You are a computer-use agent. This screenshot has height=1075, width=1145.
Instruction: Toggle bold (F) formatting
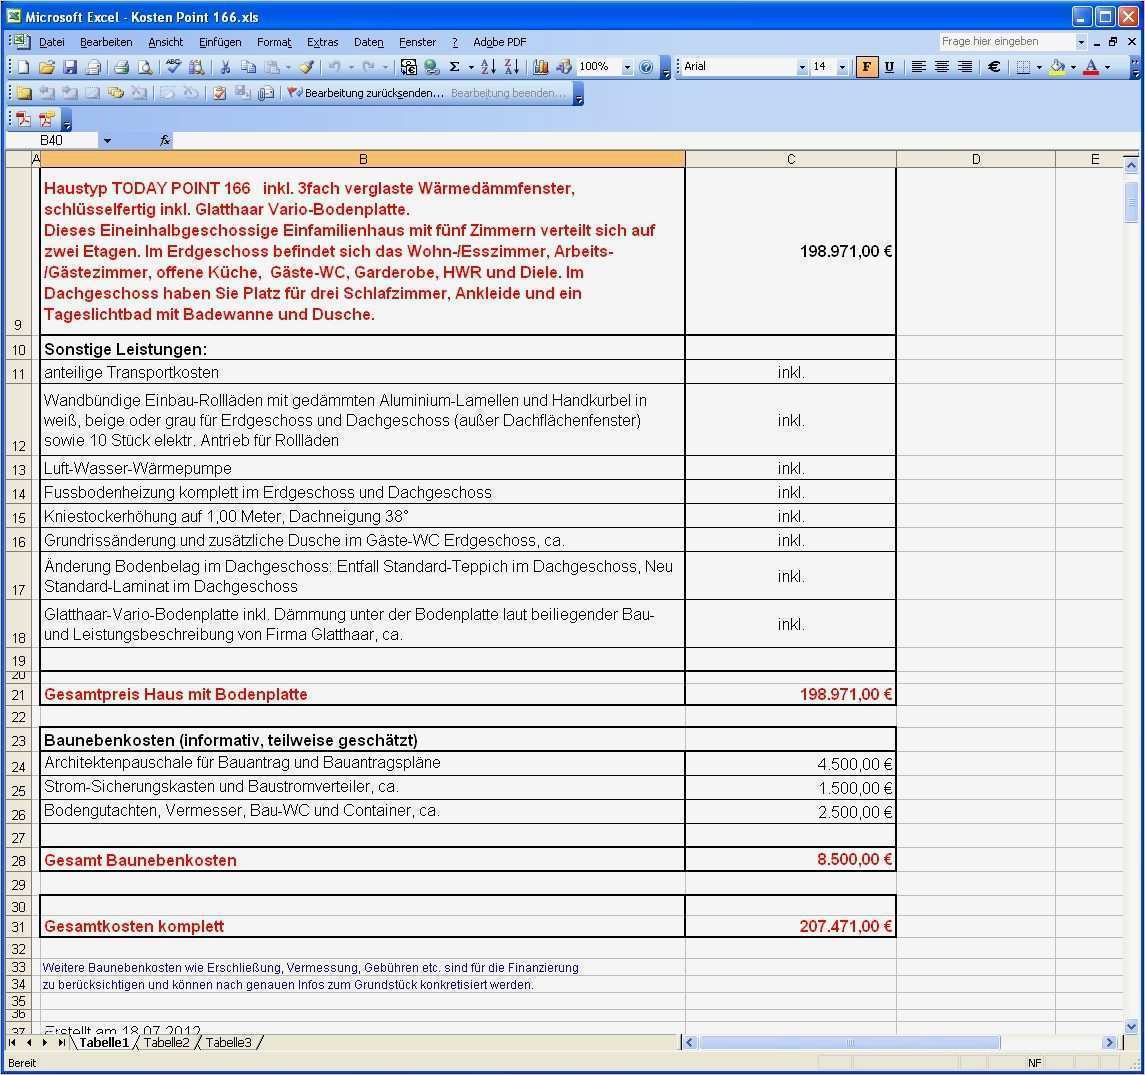tap(866, 67)
